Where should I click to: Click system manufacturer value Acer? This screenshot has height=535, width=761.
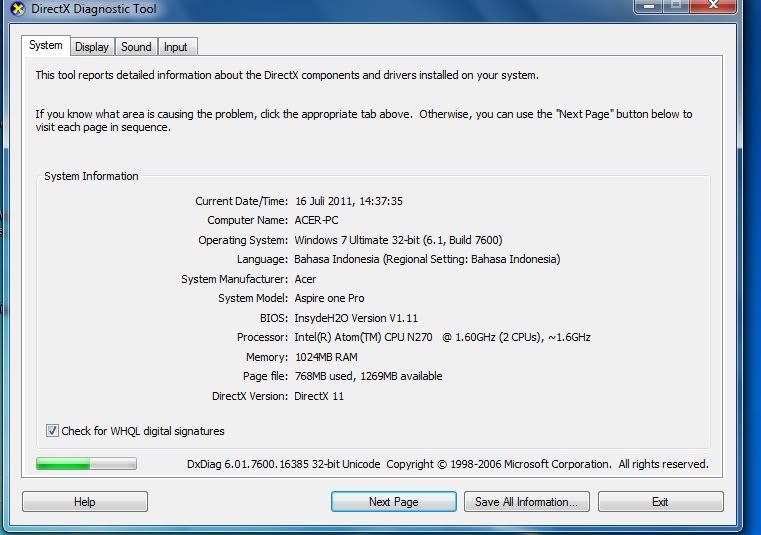pos(305,279)
